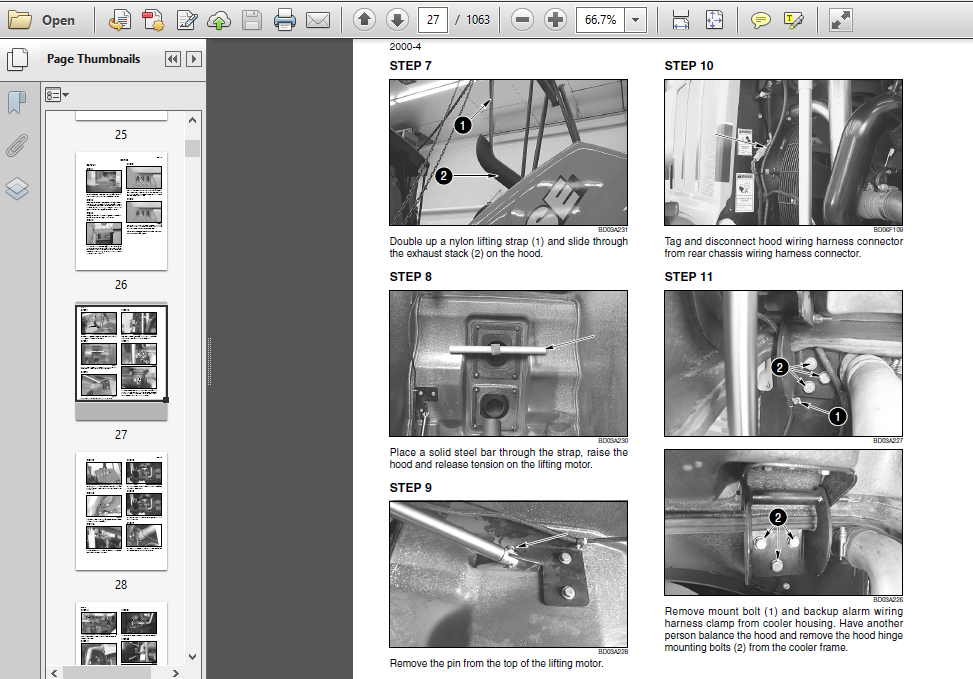The image size is (973, 679).
Task: Click the 'Double up a nylon lifting strap' caption
Action: click(508, 247)
